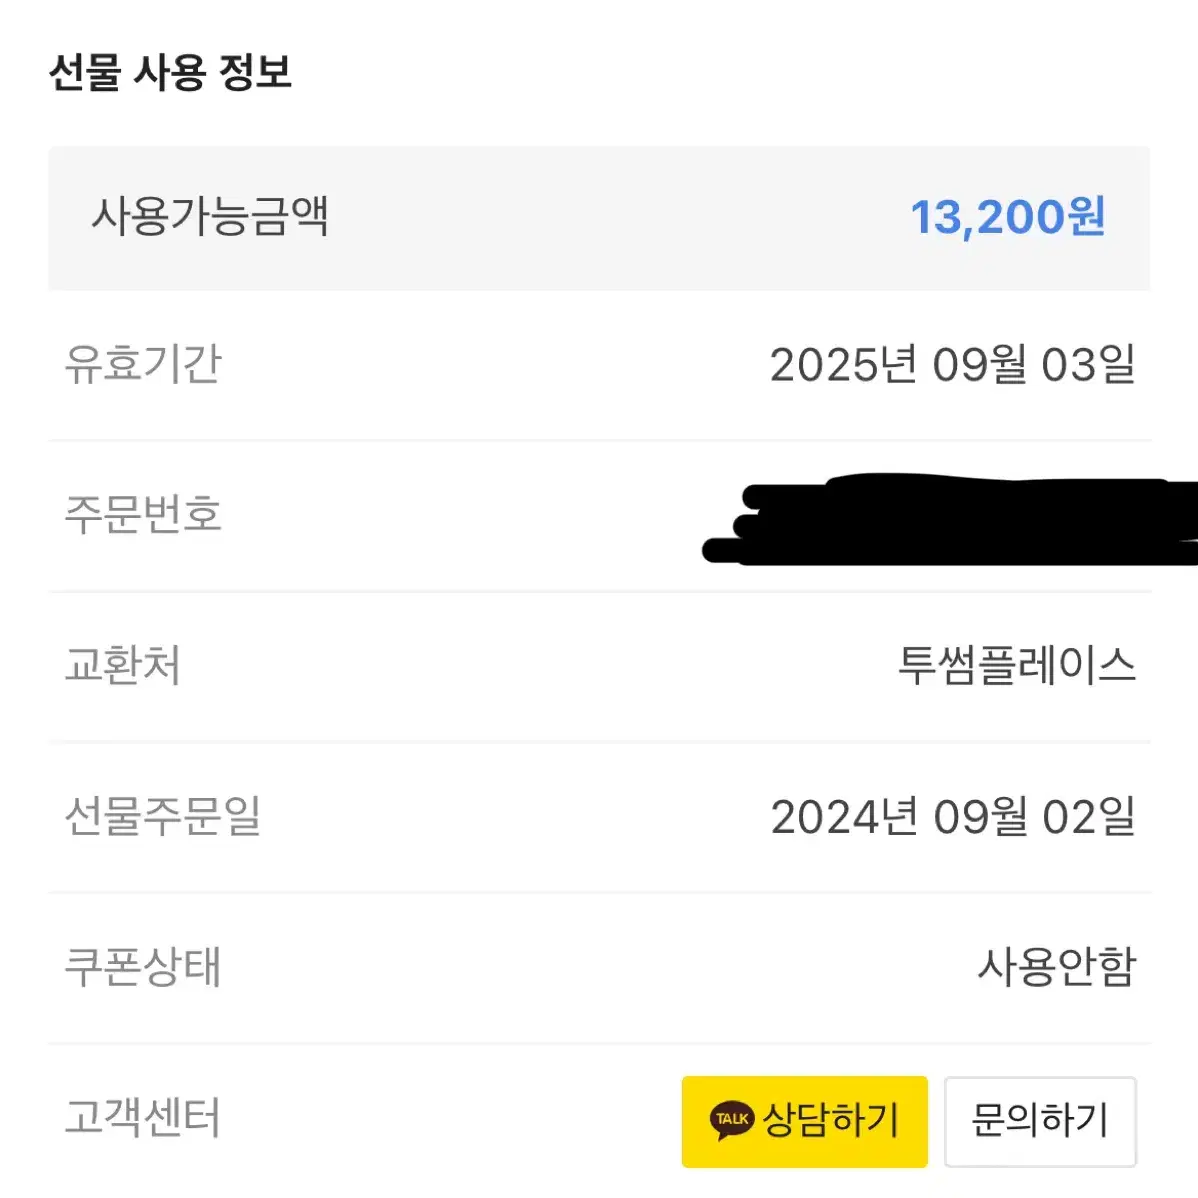Tap the 사용안함 coupon status value
The width and height of the screenshot is (1198, 1198).
click(x=1057, y=966)
